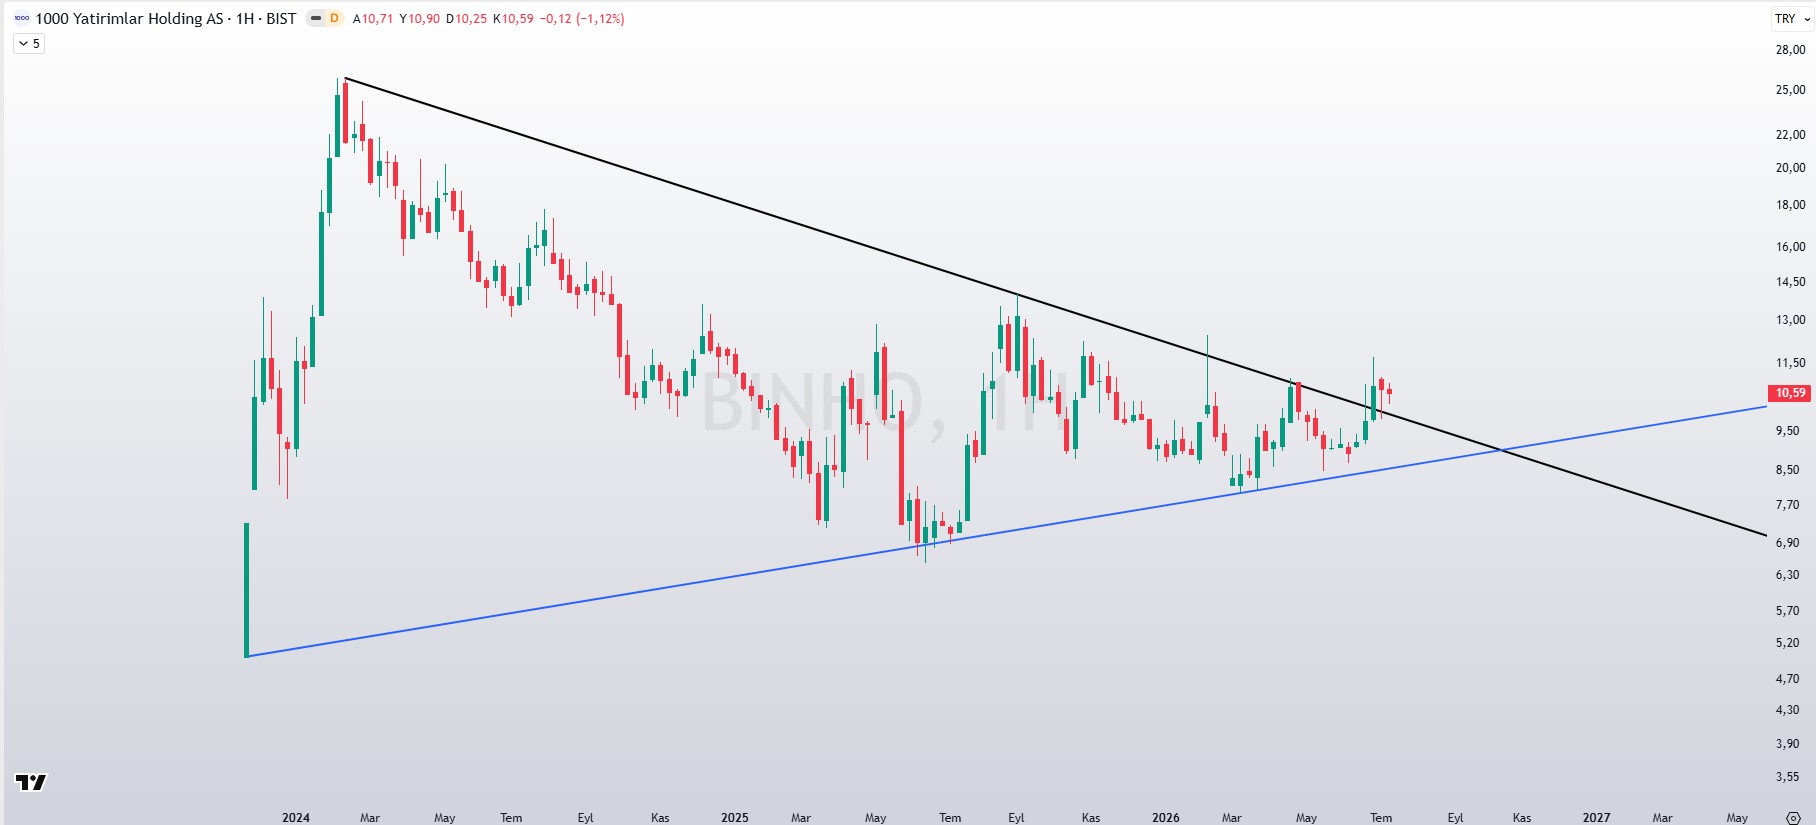Click the 2027 label on time axis
This screenshot has height=825, width=1816.
[1596, 818]
